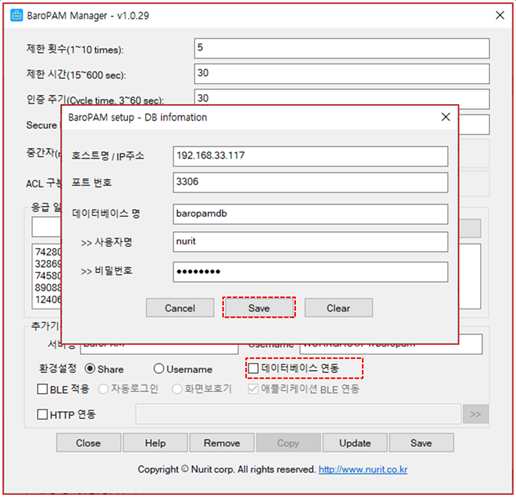The image size is (516, 498).
Task: Click the 포트 번호 label
Action: click(x=92, y=182)
